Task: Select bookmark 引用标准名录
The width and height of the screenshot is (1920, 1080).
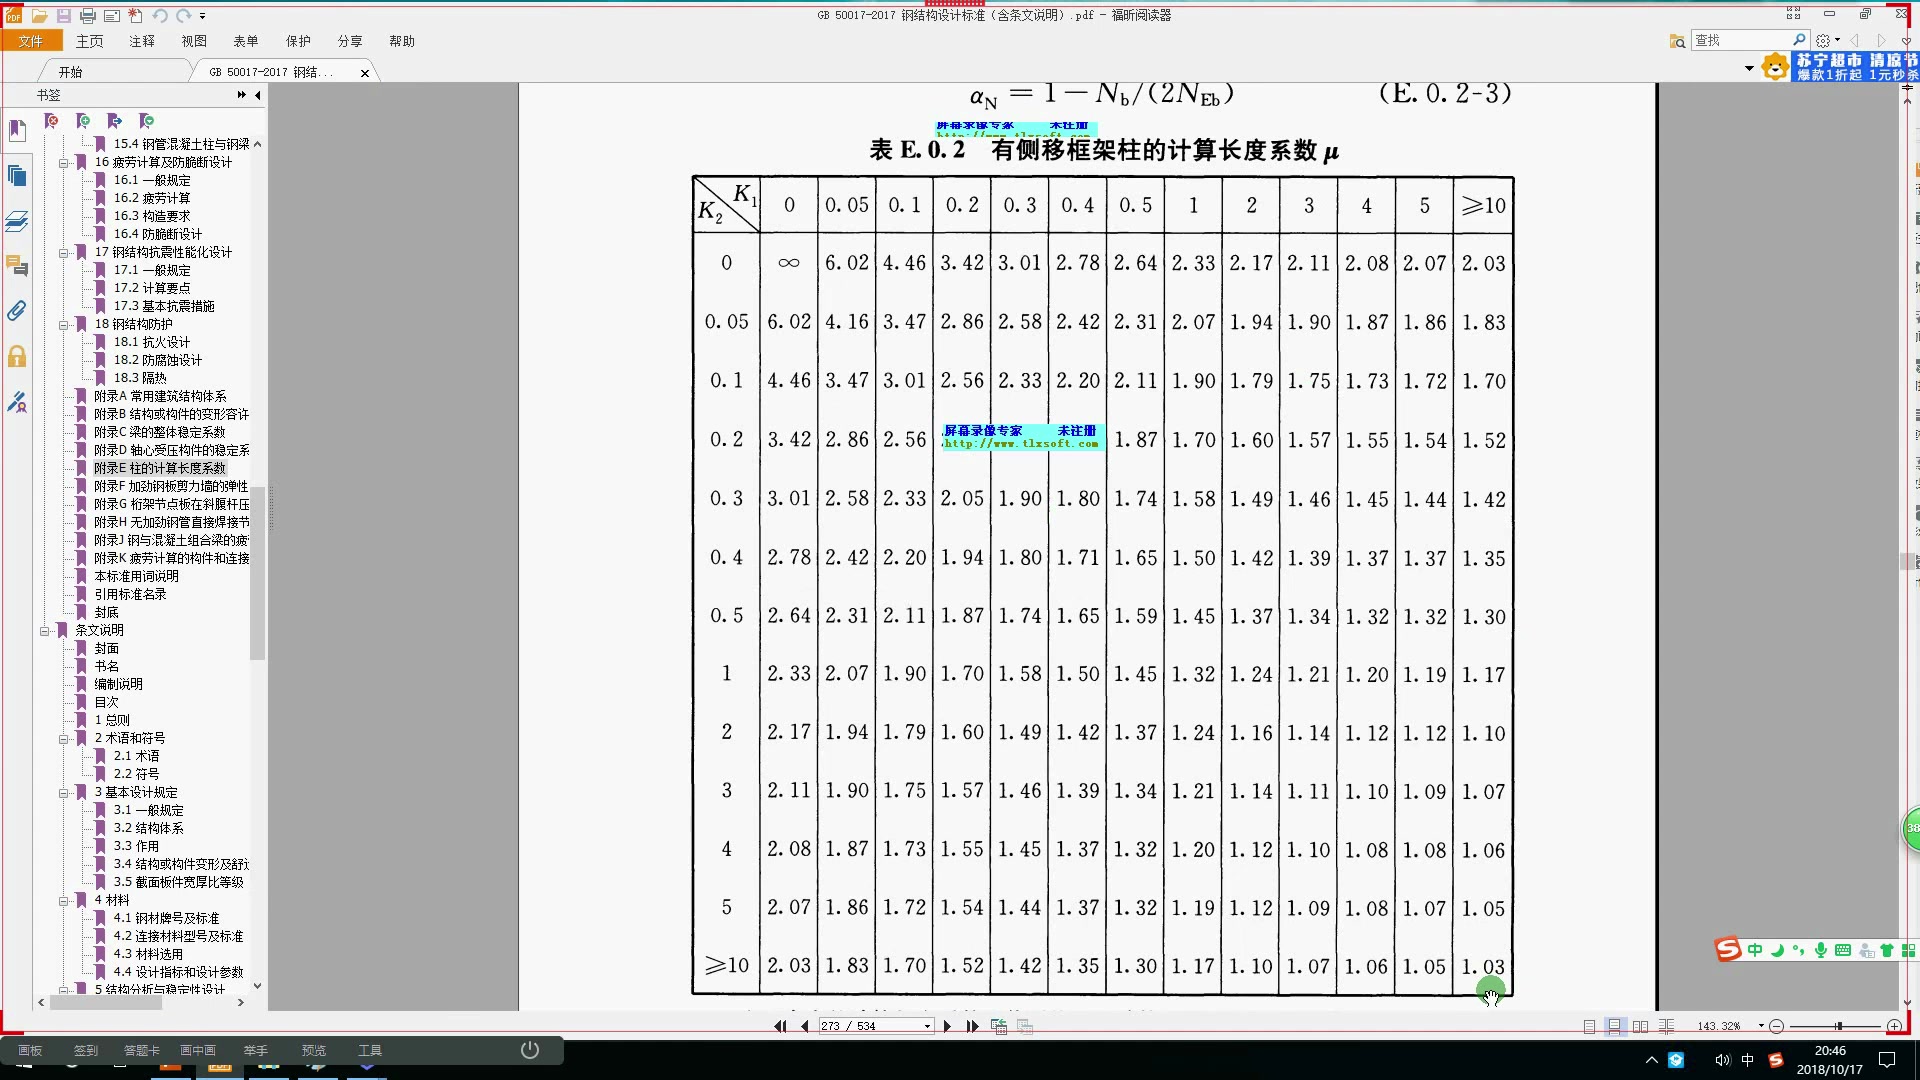Action: pos(130,594)
